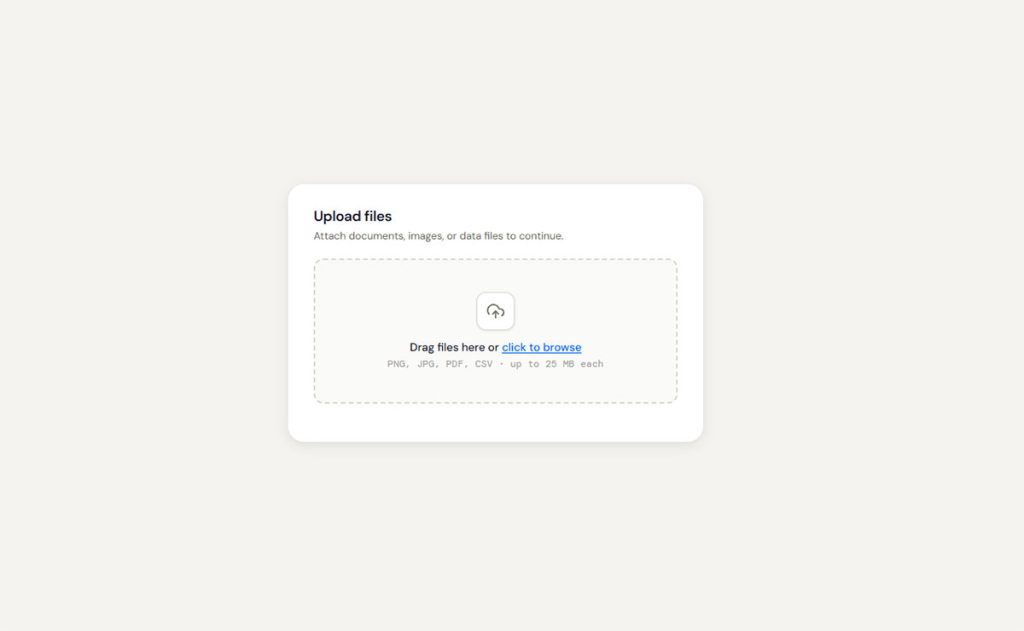Screen dimensions: 1024x631
Task: Click the dashed file drop zone
Action: point(495,331)
